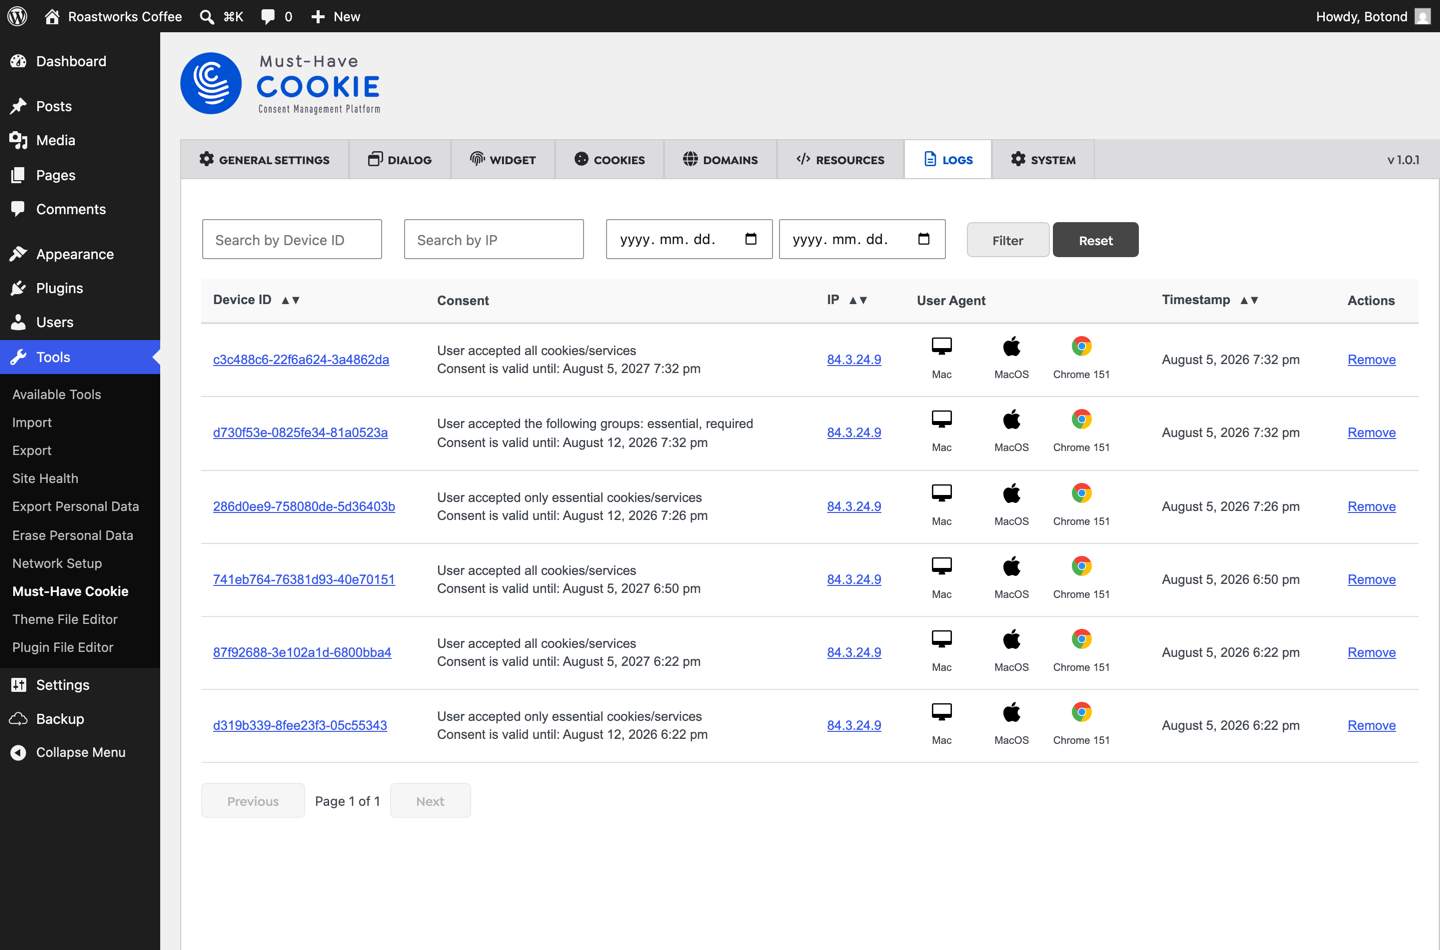Open Import submenu item
The height and width of the screenshot is (950, 1440).
(x=32, y=422)
